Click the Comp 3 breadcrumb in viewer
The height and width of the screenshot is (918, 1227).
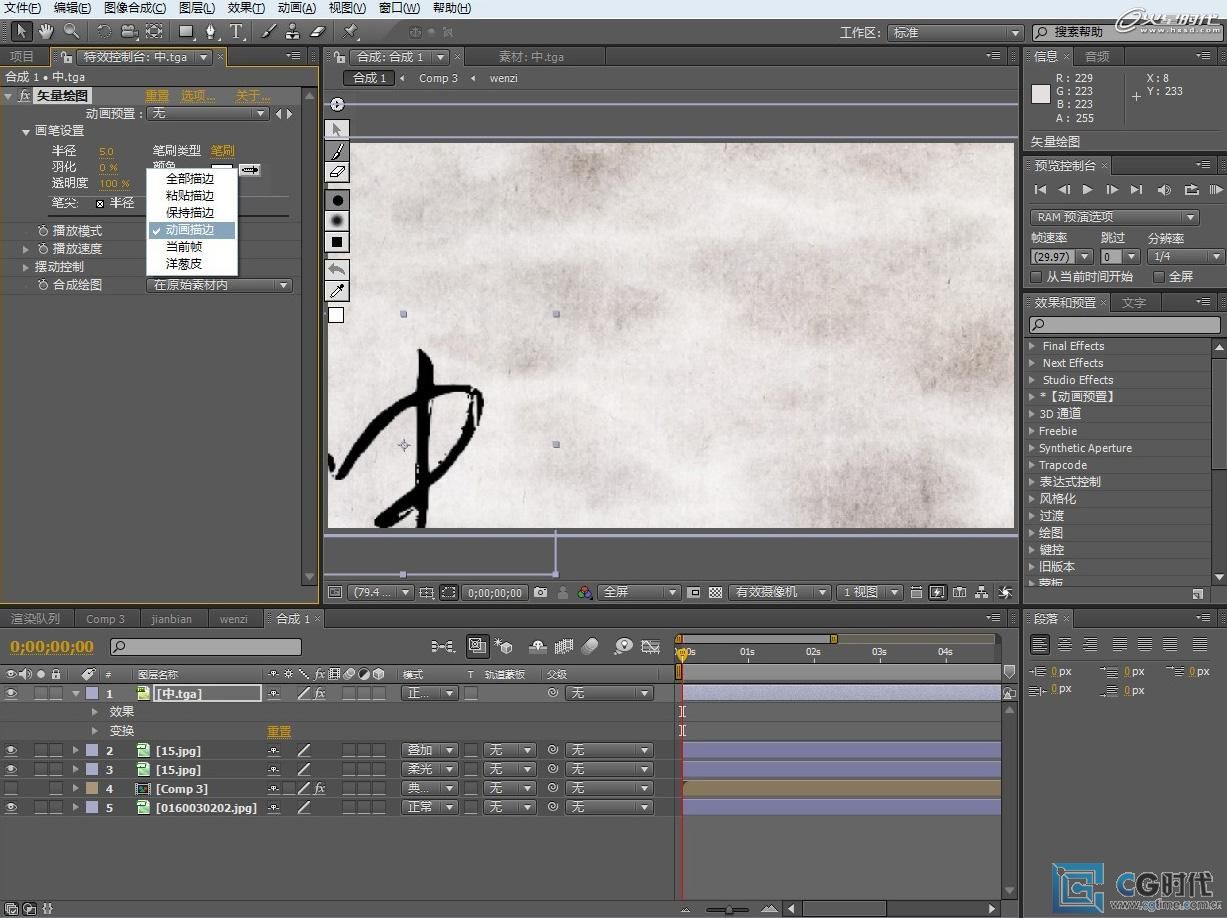pos(438,78)
